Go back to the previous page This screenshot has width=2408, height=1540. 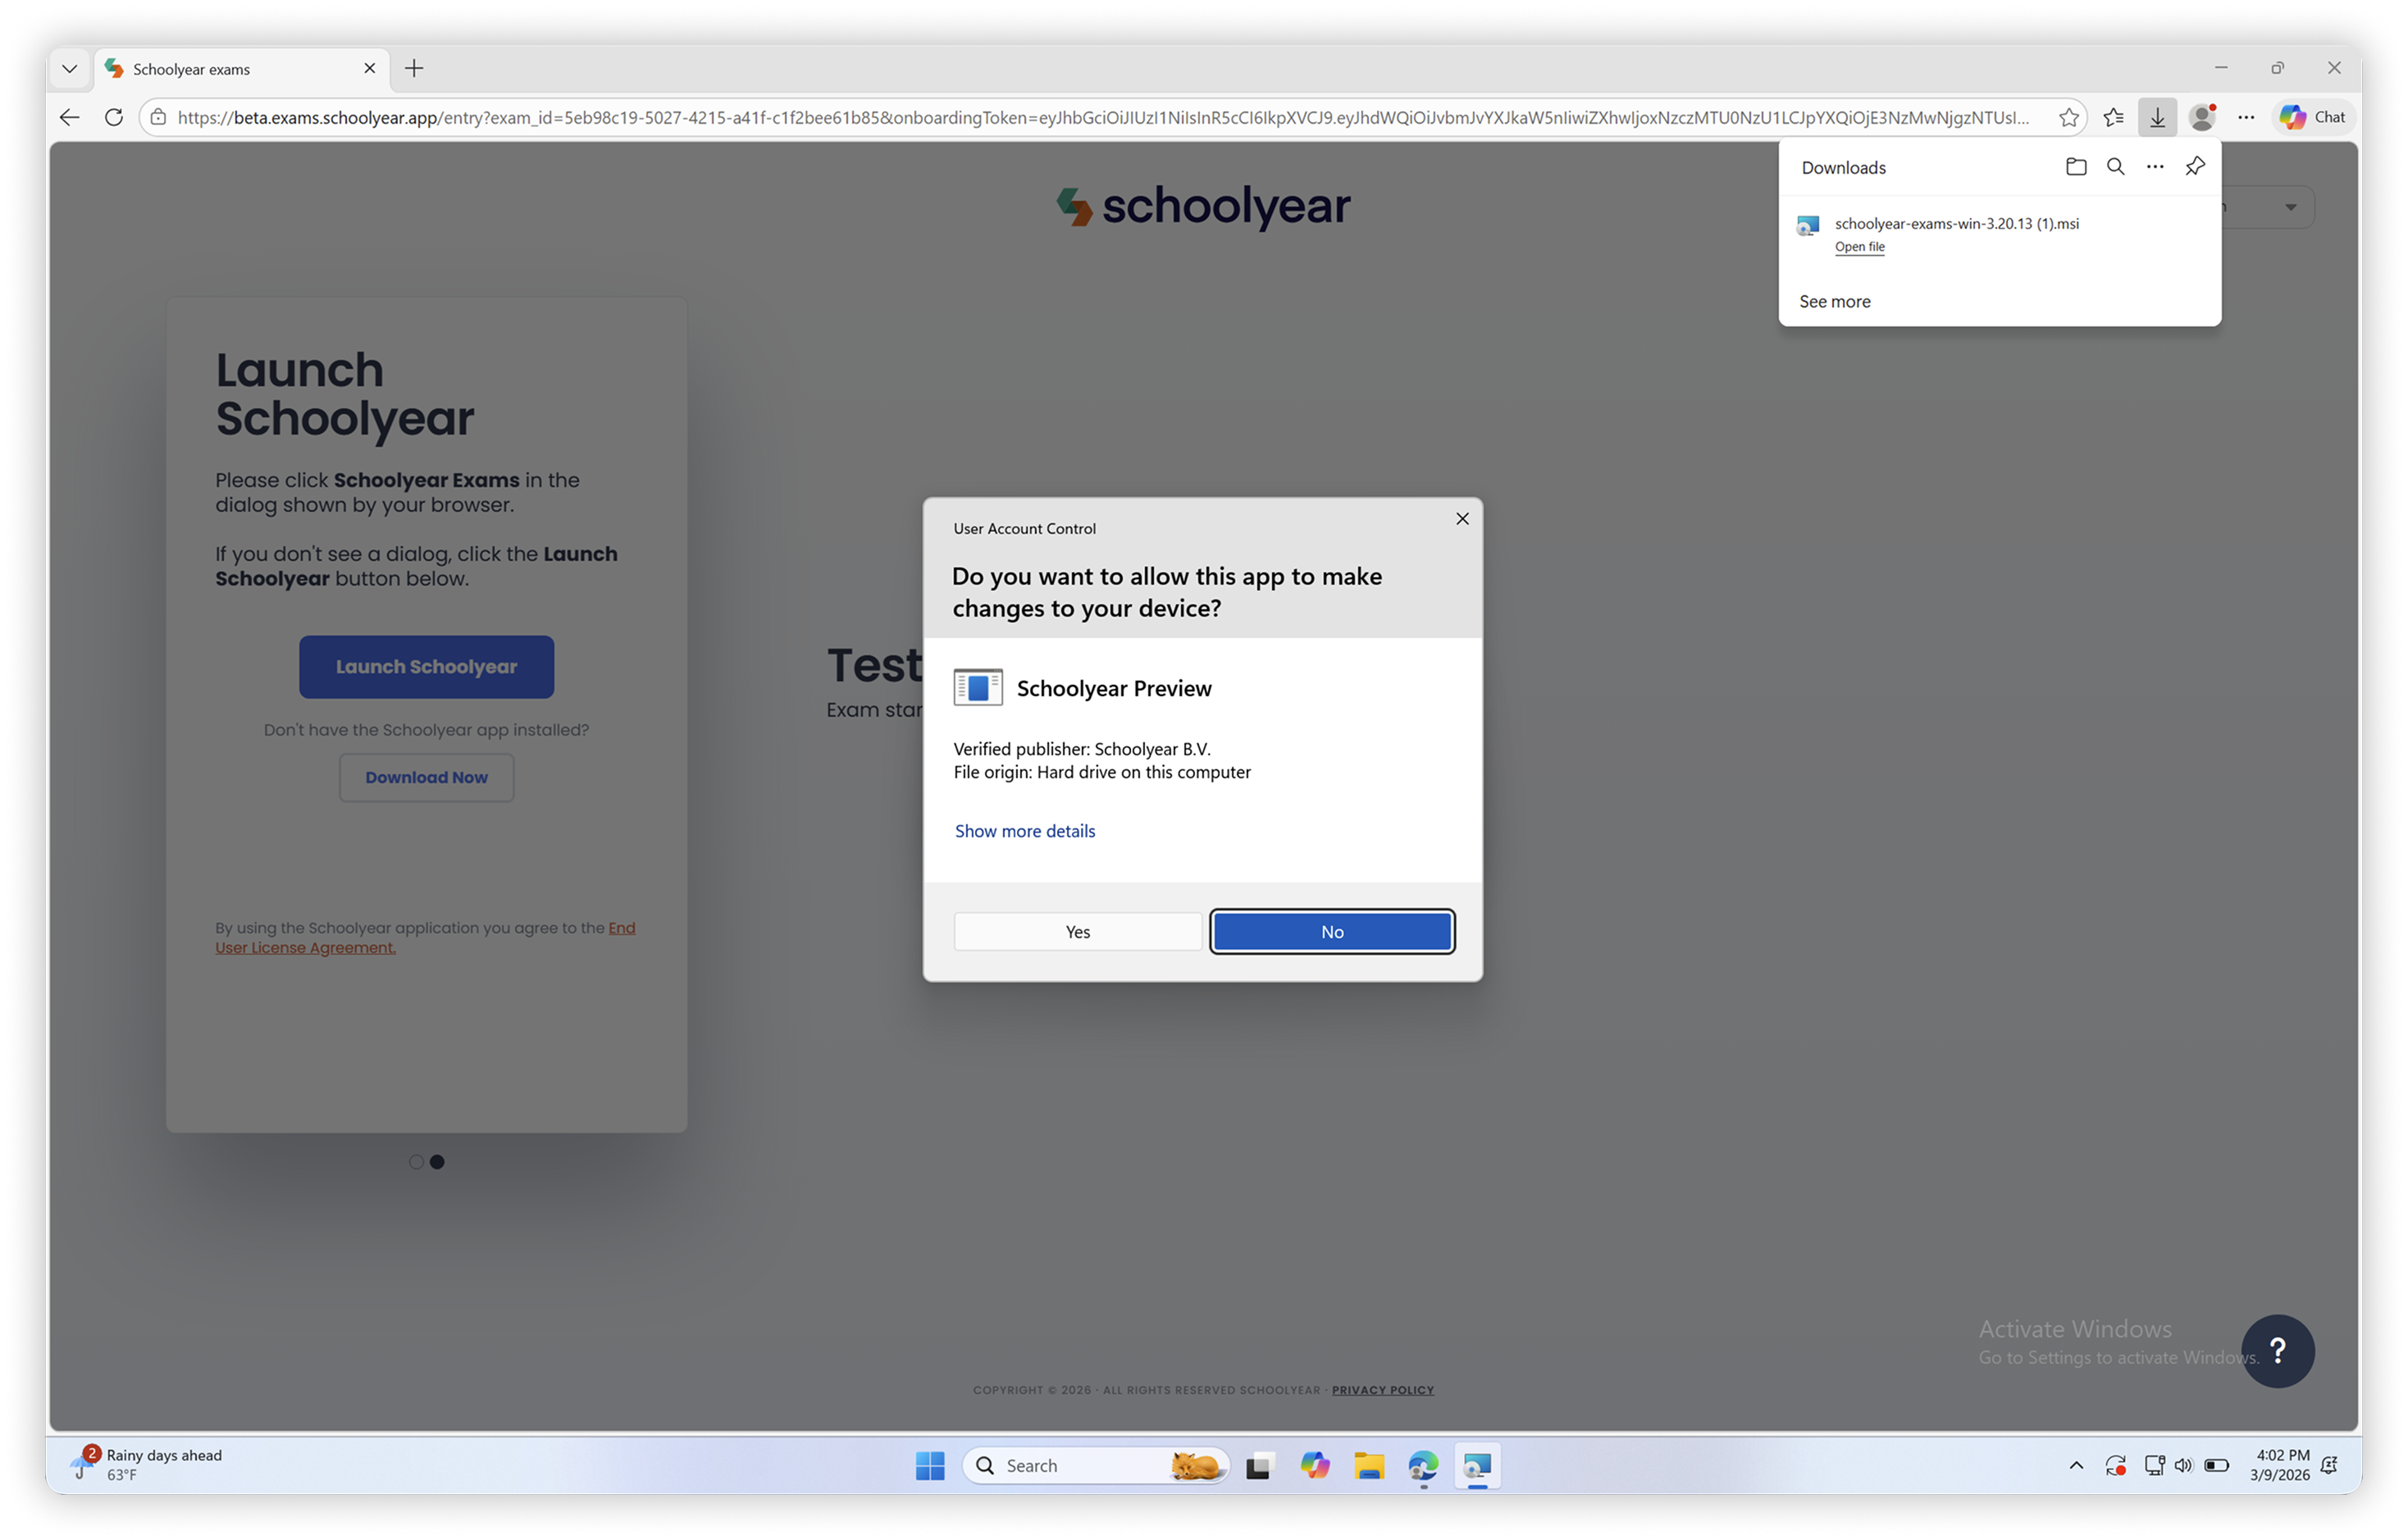click(69, 117)
